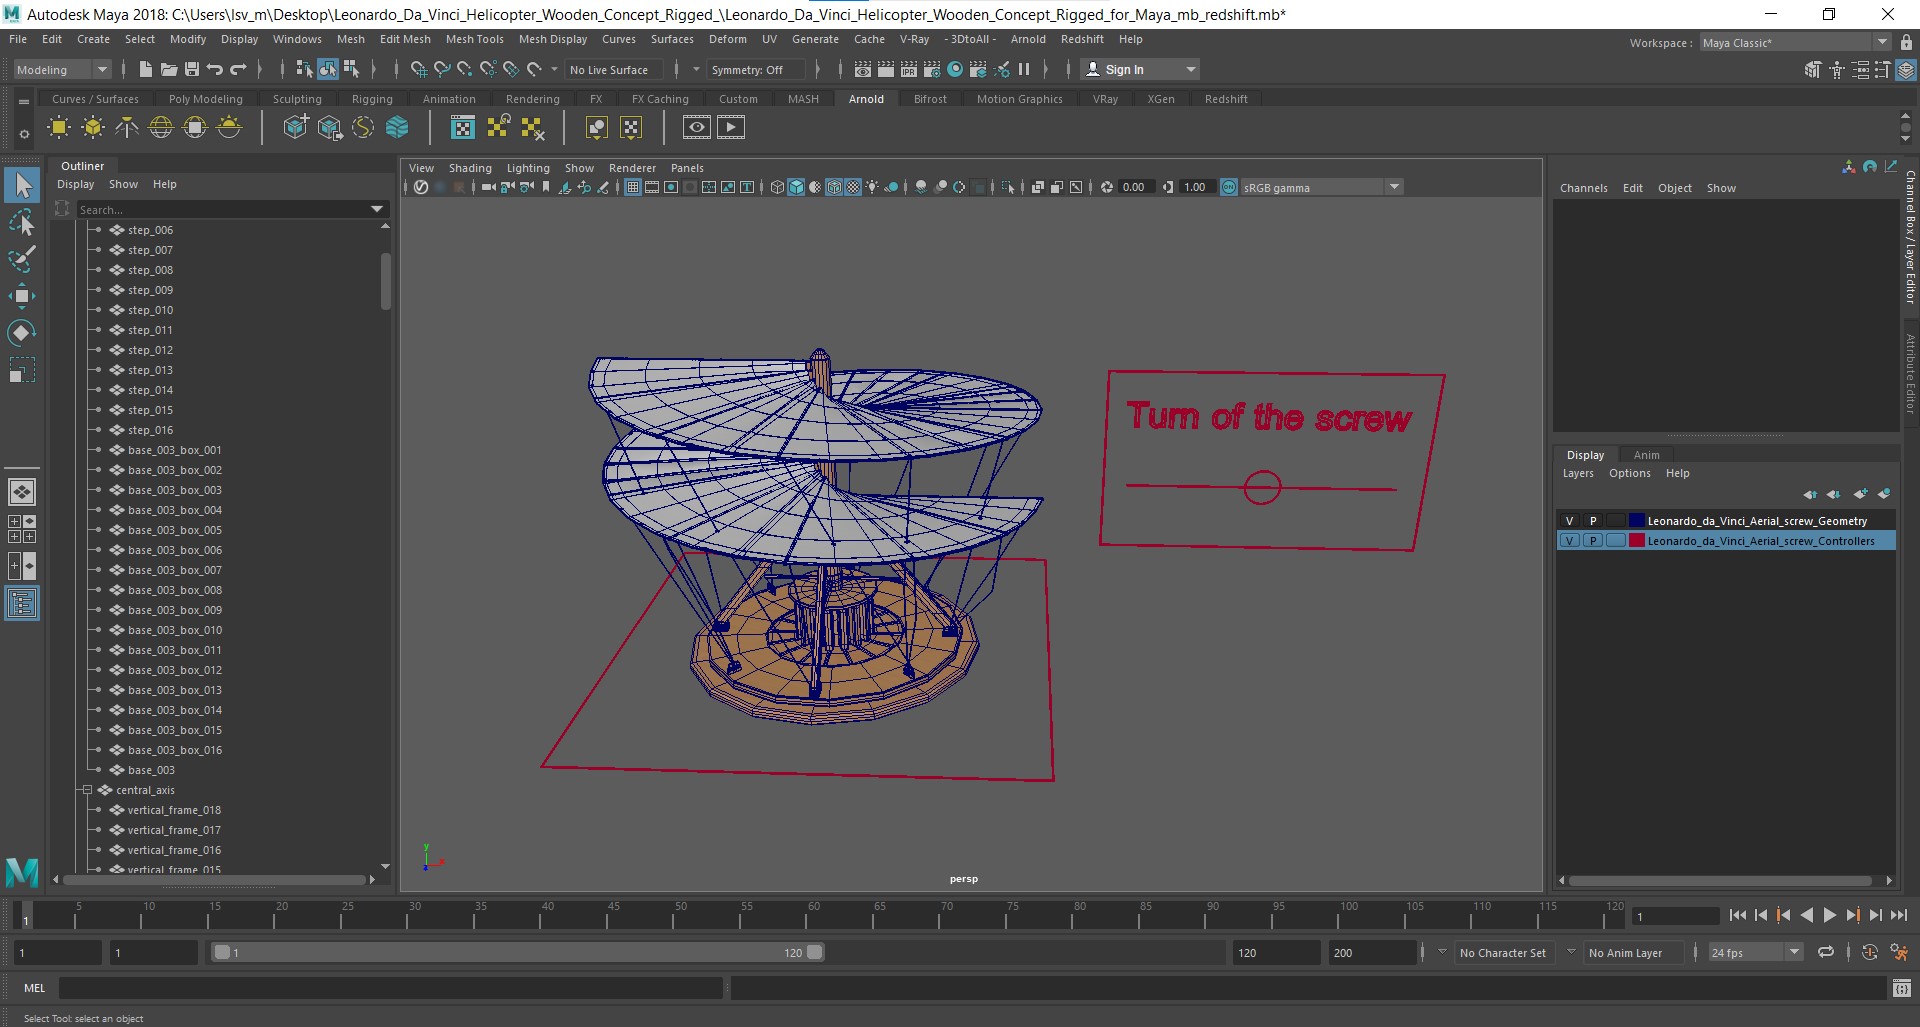1920x1027 pixels.
Task: Activate the Paint Selection tool
Action: pos(22,259)
